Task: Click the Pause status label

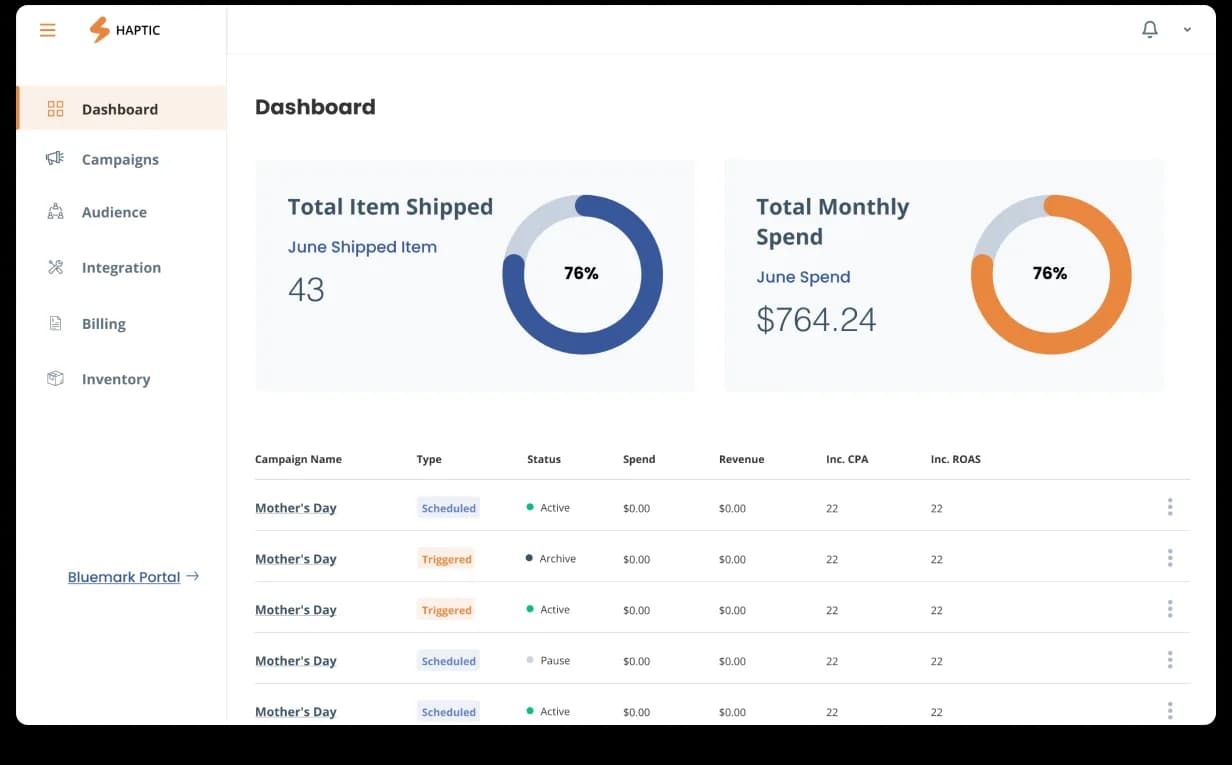Action: tap(555, 661)
